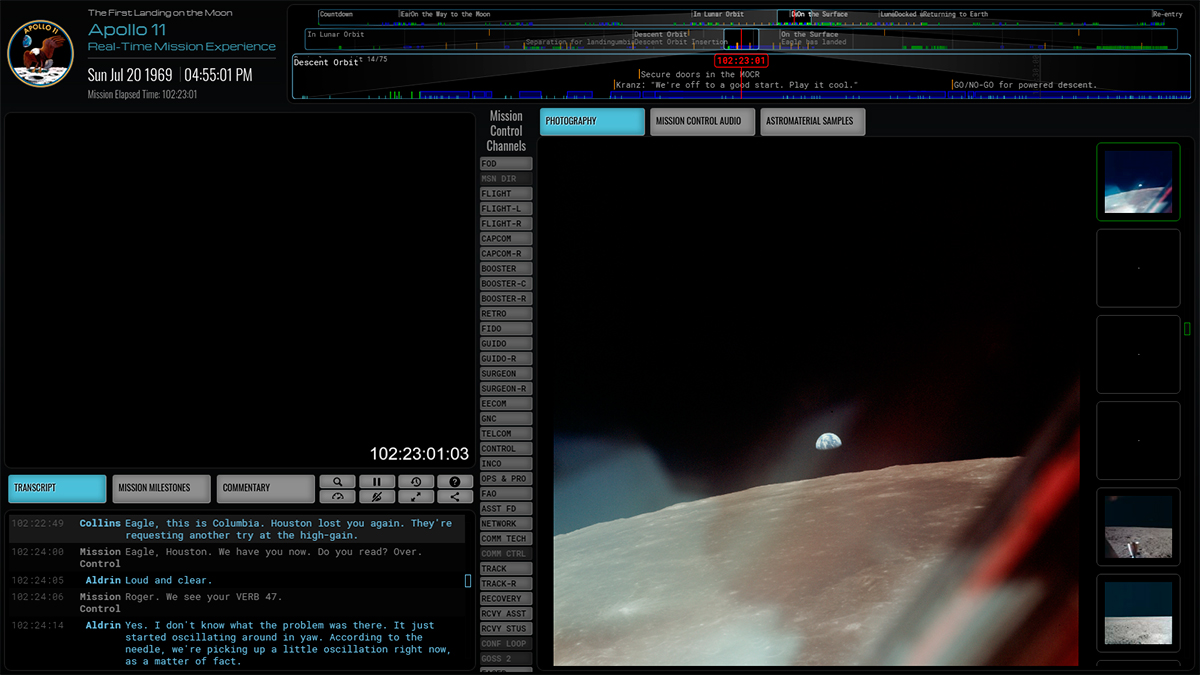Select the COMM TECH channel
Screen dimensions: 1200x675
pyautogui.click(x=506, y=539)
